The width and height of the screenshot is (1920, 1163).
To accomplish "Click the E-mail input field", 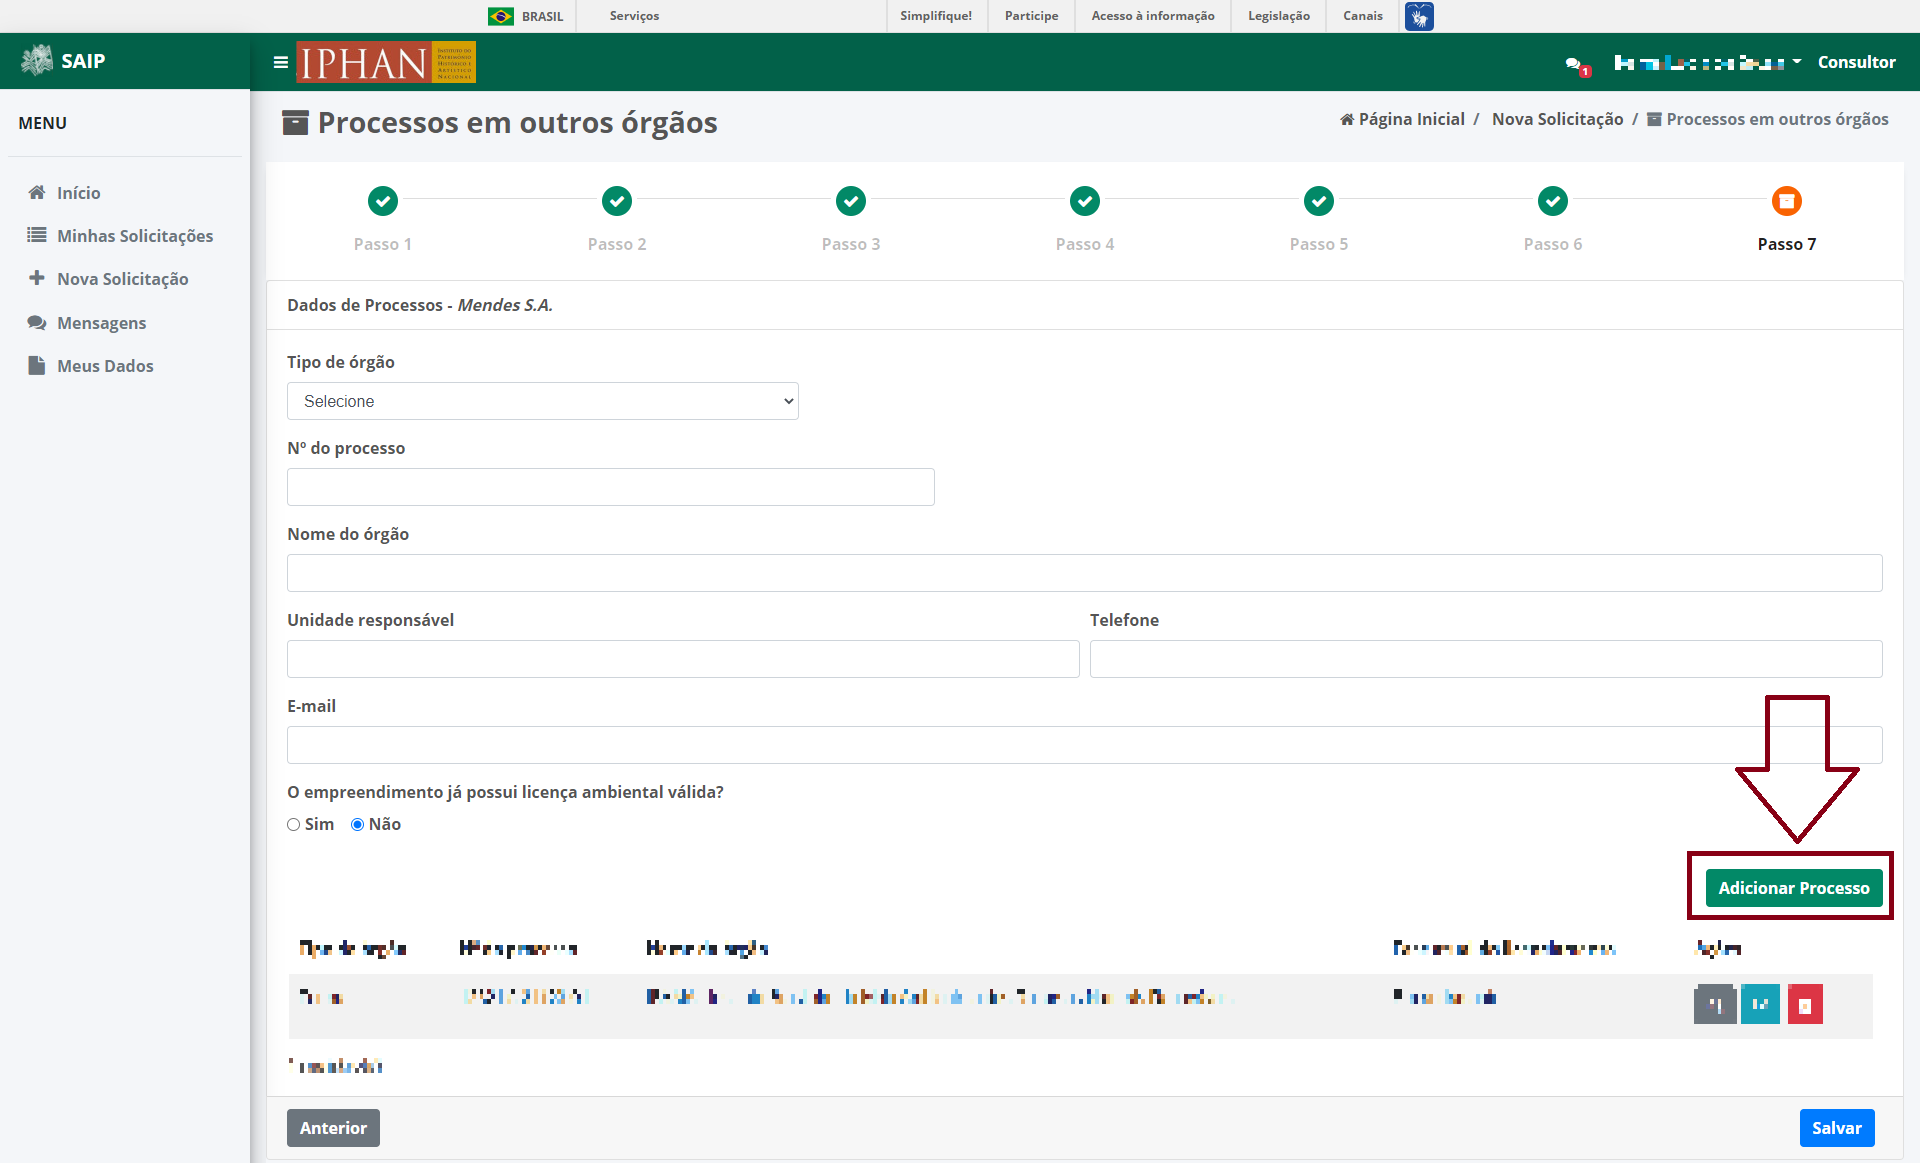I will (1085, 745).
